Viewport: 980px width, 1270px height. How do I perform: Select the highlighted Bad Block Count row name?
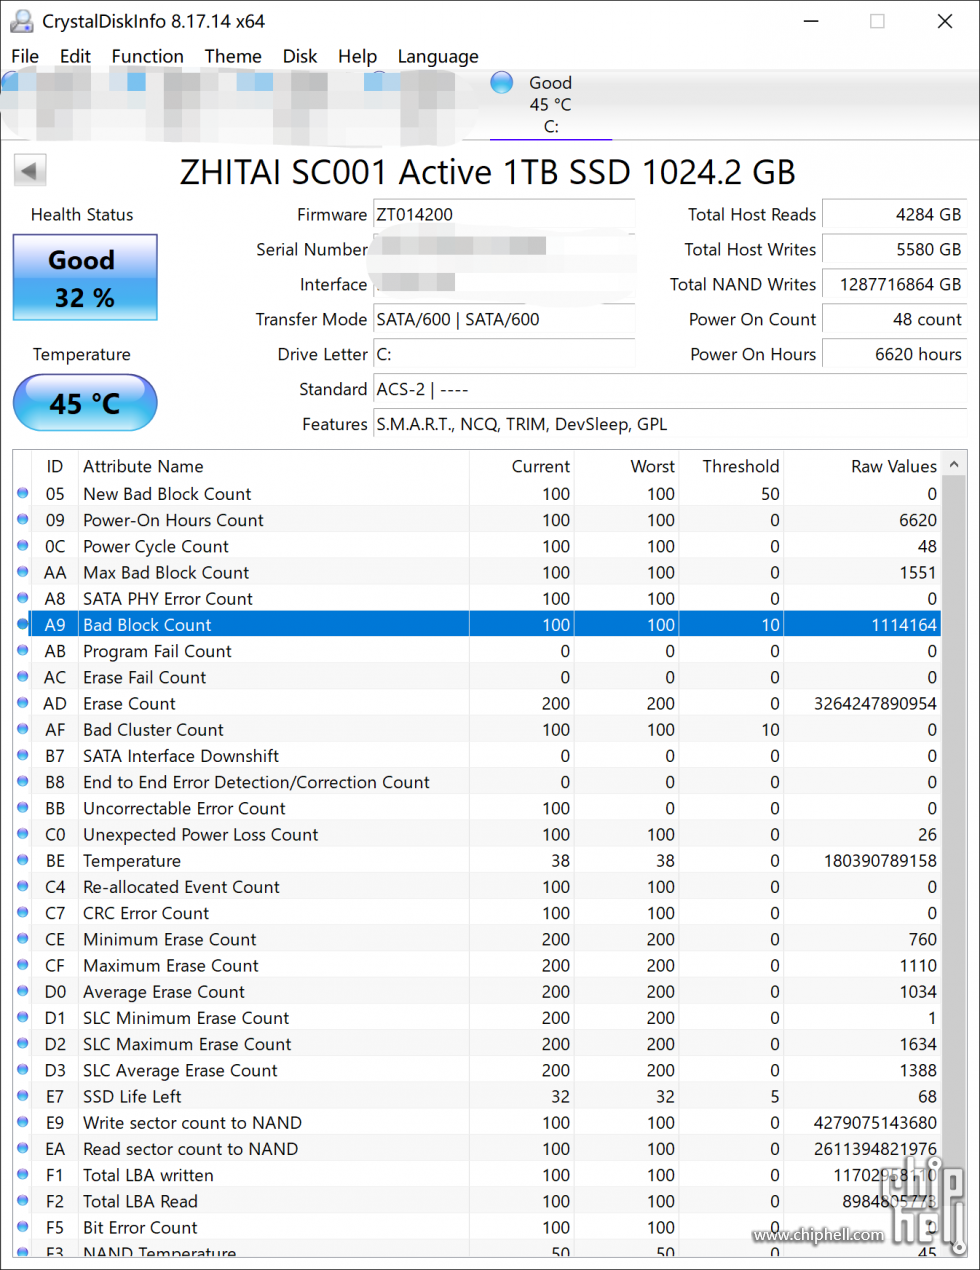[x=147, y=625]
